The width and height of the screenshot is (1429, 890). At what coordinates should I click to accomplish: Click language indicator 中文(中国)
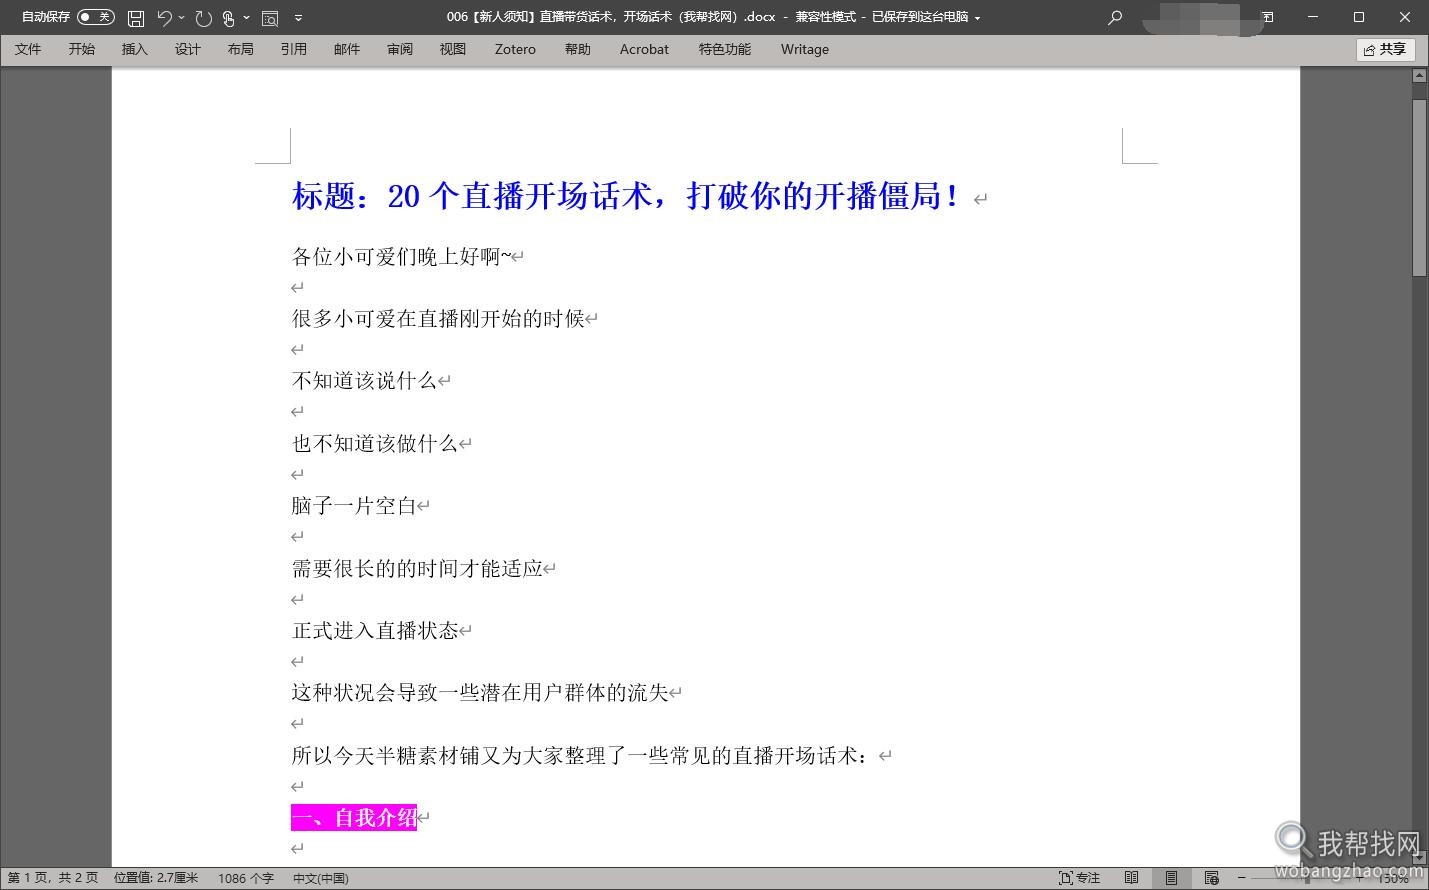pos(320,878)
